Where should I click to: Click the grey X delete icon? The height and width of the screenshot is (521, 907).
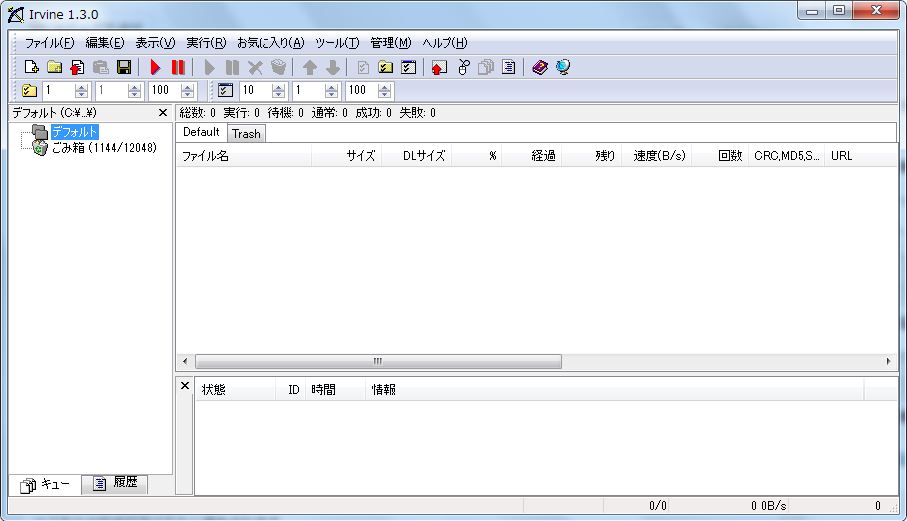click(x=255, y=67)
